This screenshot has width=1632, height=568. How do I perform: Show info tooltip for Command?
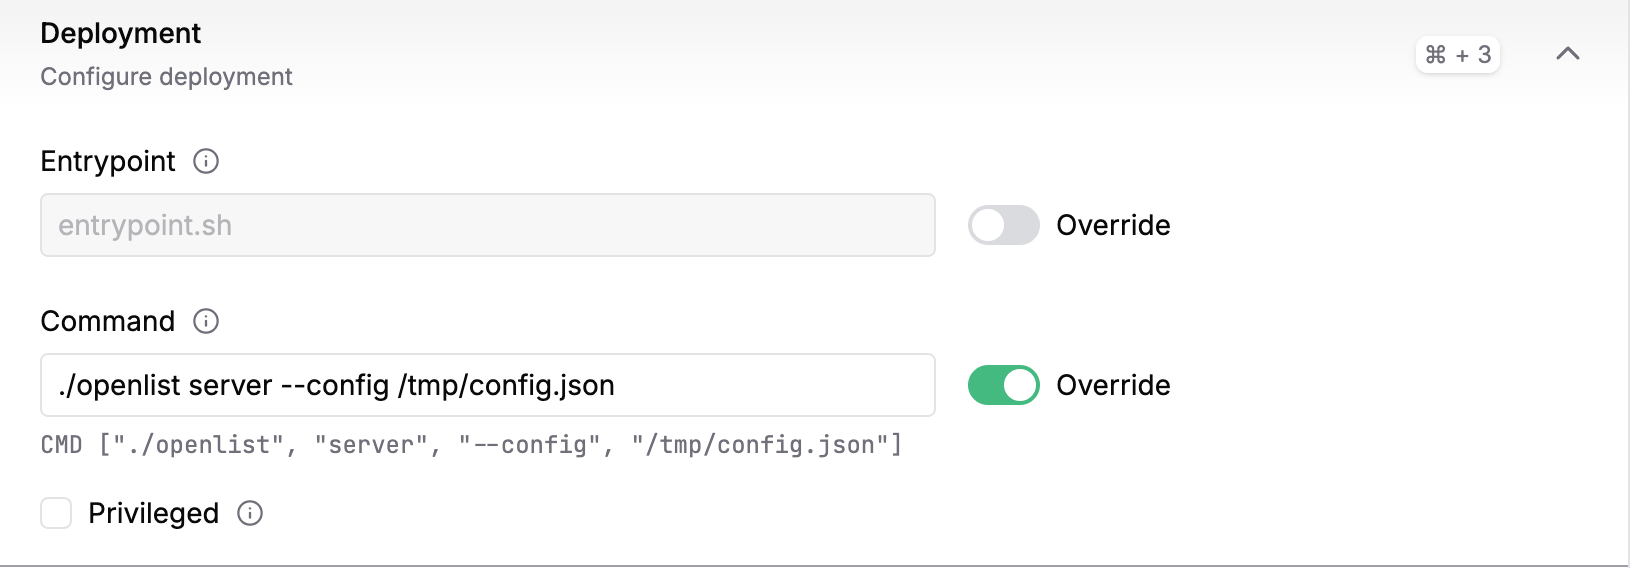tap(206, 321)
